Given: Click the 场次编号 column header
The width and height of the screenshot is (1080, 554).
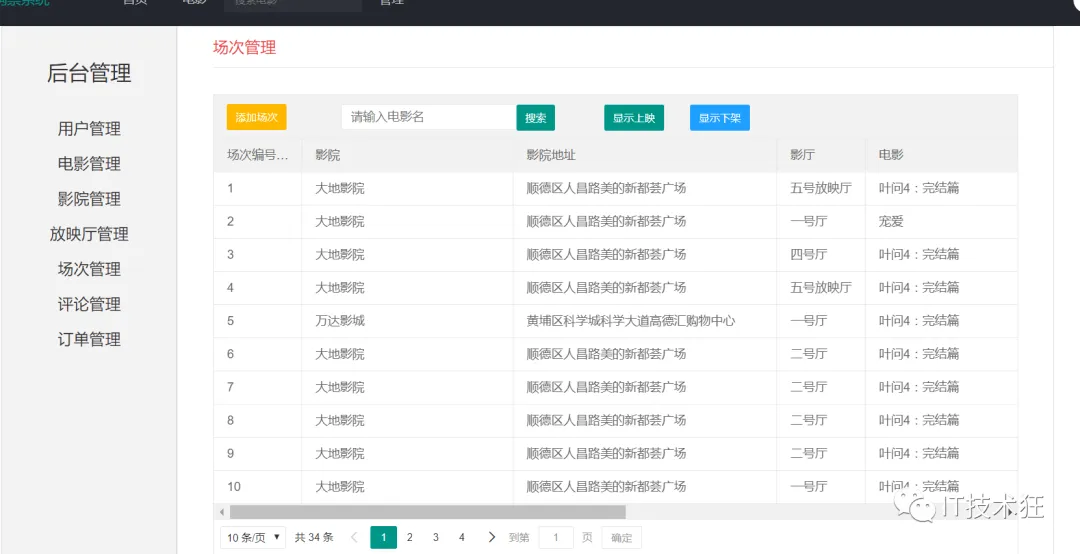Looking at the screenshot, I should (x=258, y=155).
